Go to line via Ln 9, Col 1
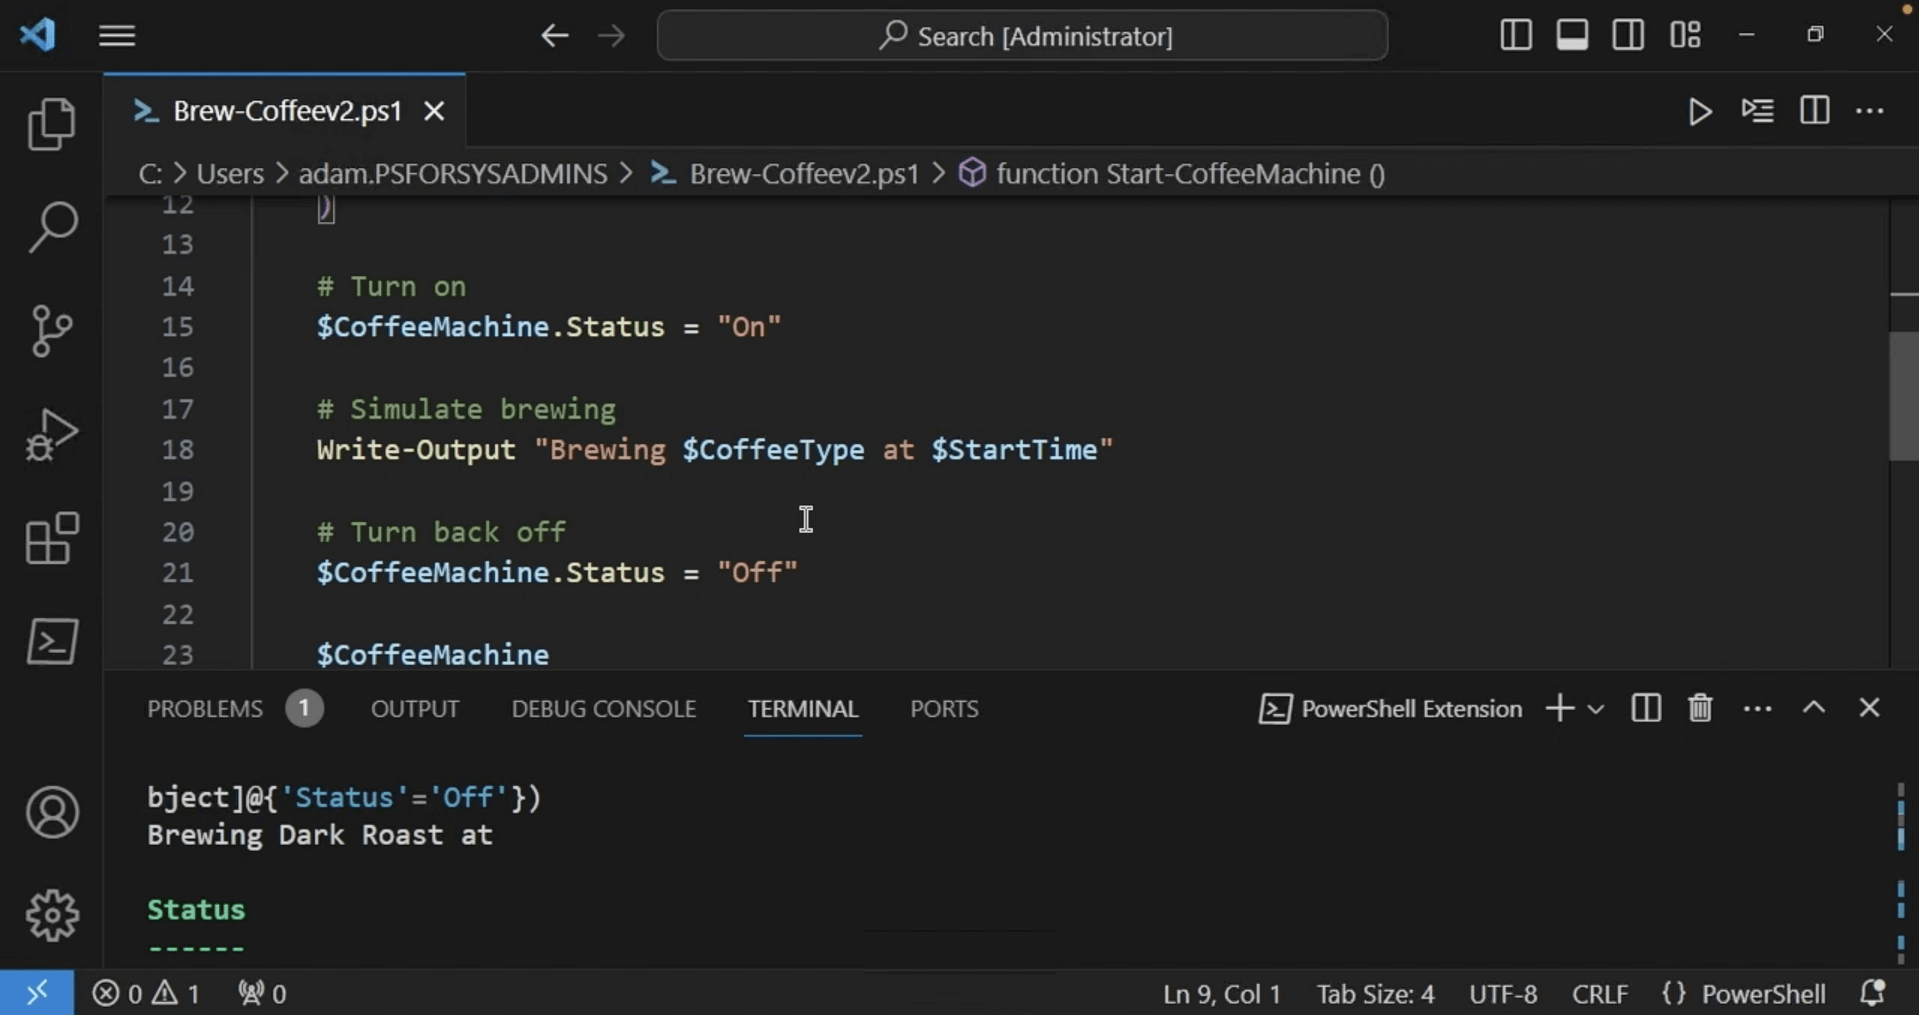Viewport: 1919px width, 1015px height. coord(1221,993)
